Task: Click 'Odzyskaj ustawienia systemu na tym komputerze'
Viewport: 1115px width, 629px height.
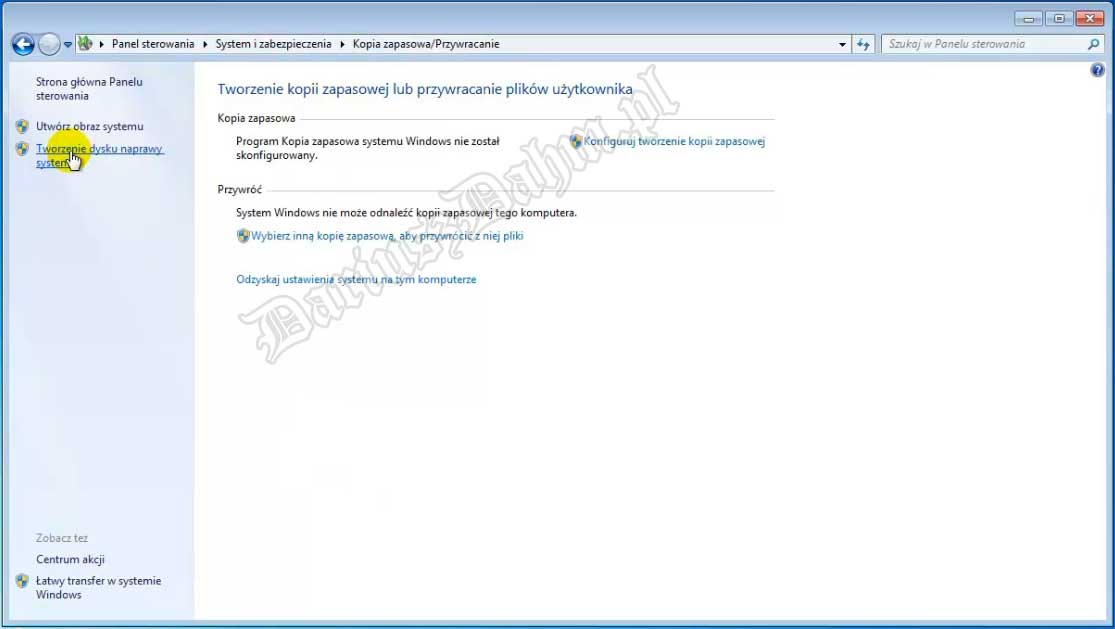Action: click(x=356, y=279)
